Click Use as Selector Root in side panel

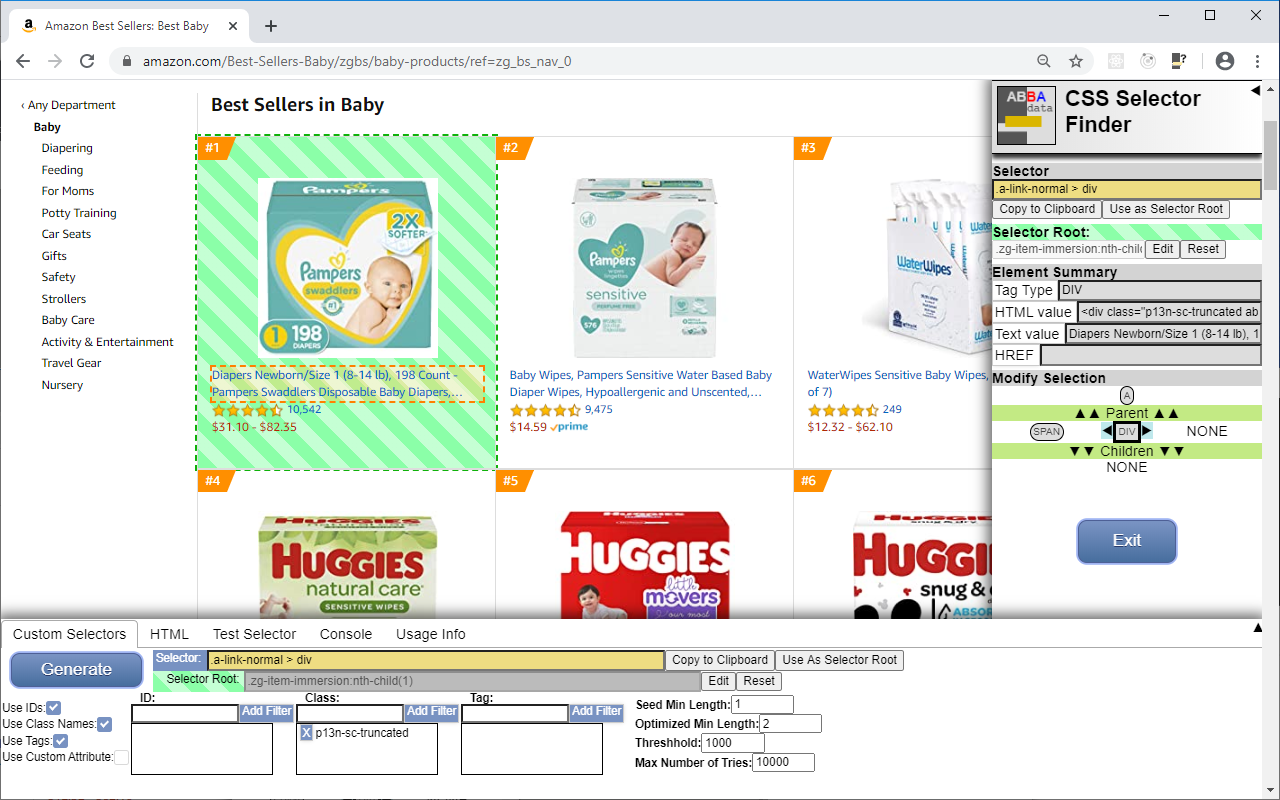[x=1166, y=209]
